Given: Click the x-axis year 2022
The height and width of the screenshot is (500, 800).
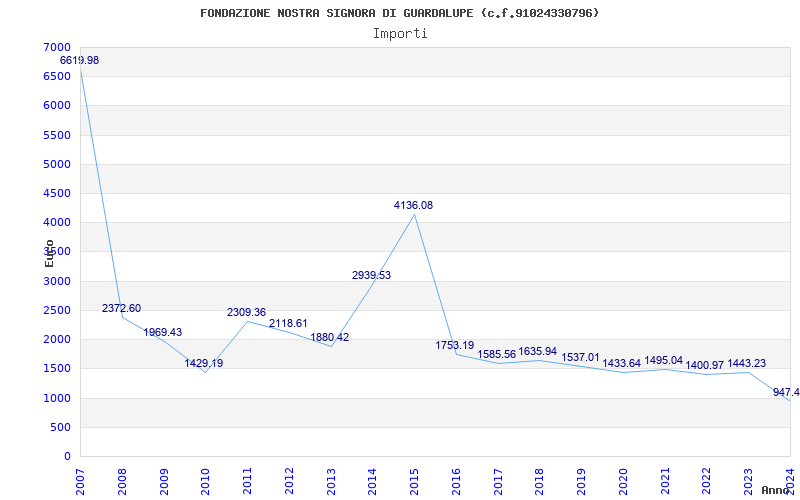Looking at the screenshot, I should click(x=707, y=482).
